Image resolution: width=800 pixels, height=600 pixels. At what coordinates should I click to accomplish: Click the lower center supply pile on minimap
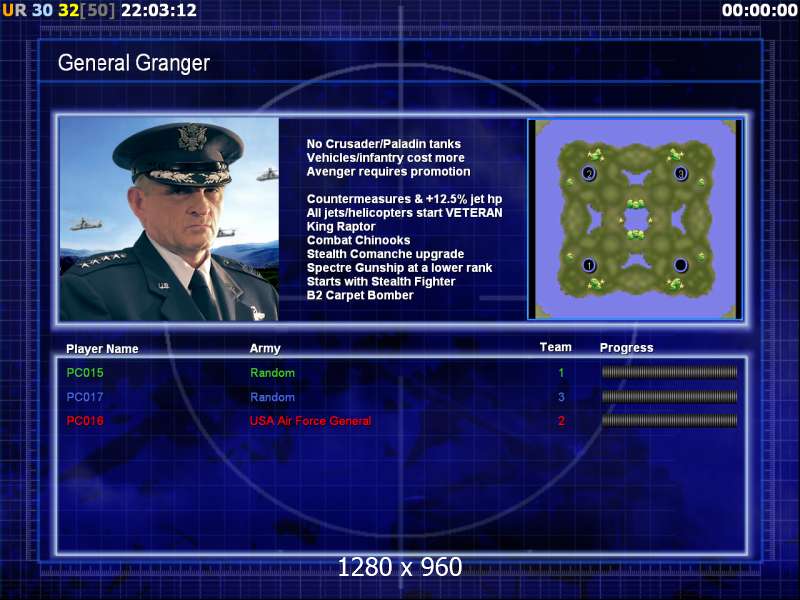coord(635,235)
